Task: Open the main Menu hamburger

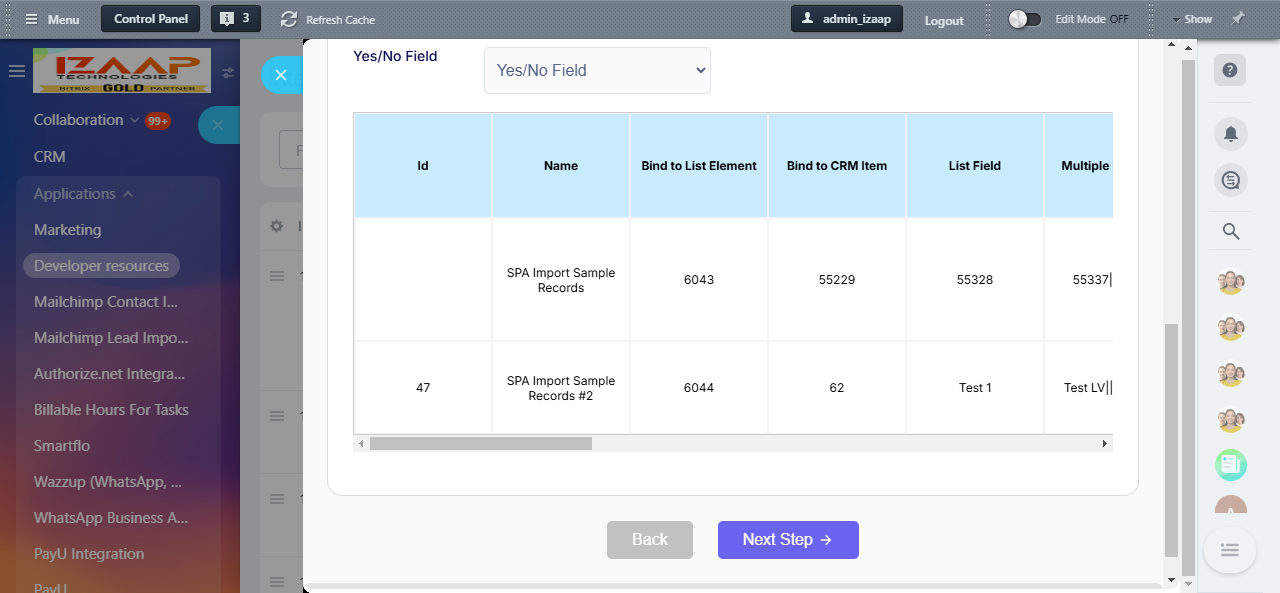Action: point(51,19)
